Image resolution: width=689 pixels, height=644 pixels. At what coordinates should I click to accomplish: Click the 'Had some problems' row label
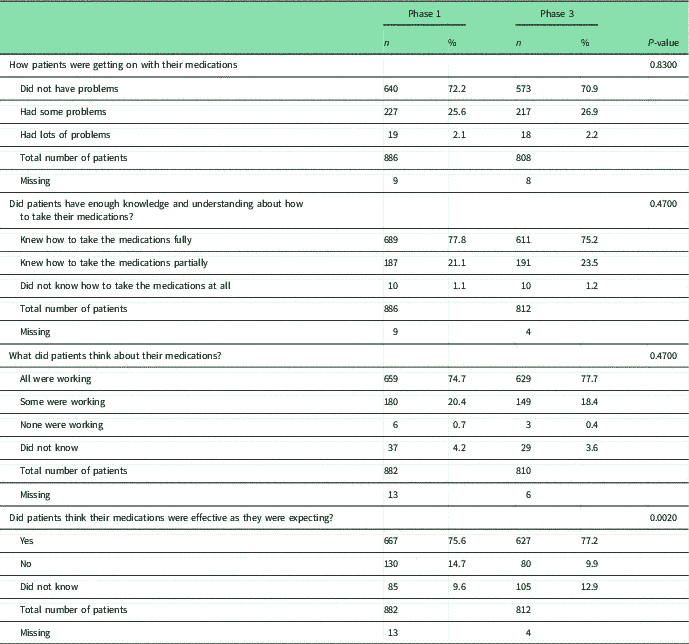(63, 111)
